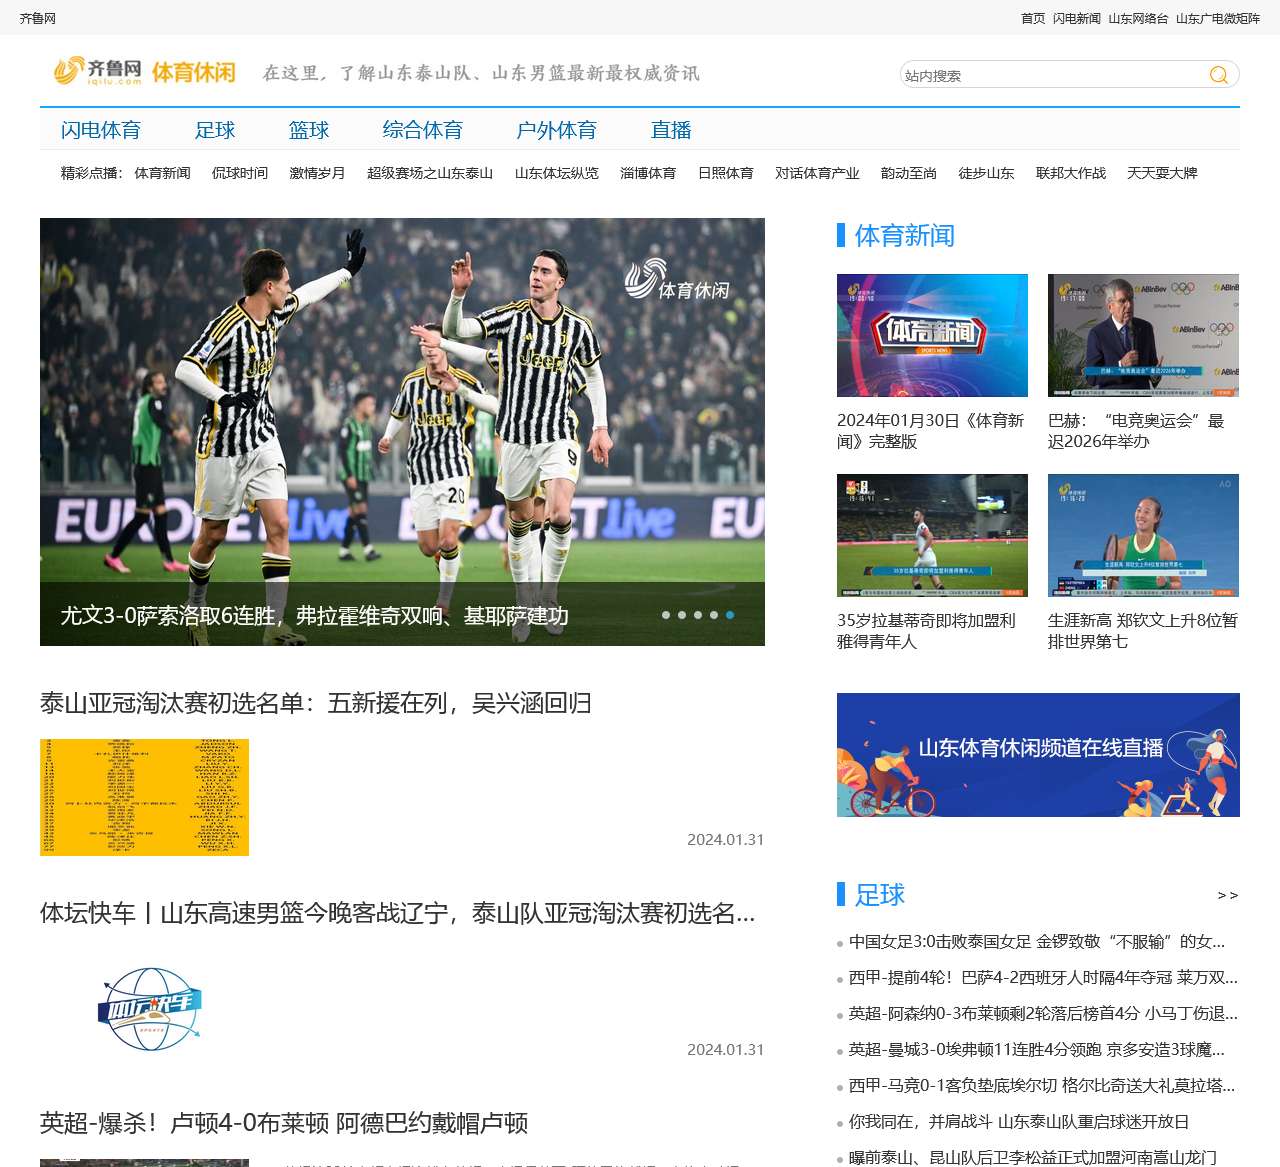Viewport: 1280px width, 1167px height.
Task: Open 西甲-马竞0-1客负垫底埃尔切 article
Action: click(x=1042, y=1086)
